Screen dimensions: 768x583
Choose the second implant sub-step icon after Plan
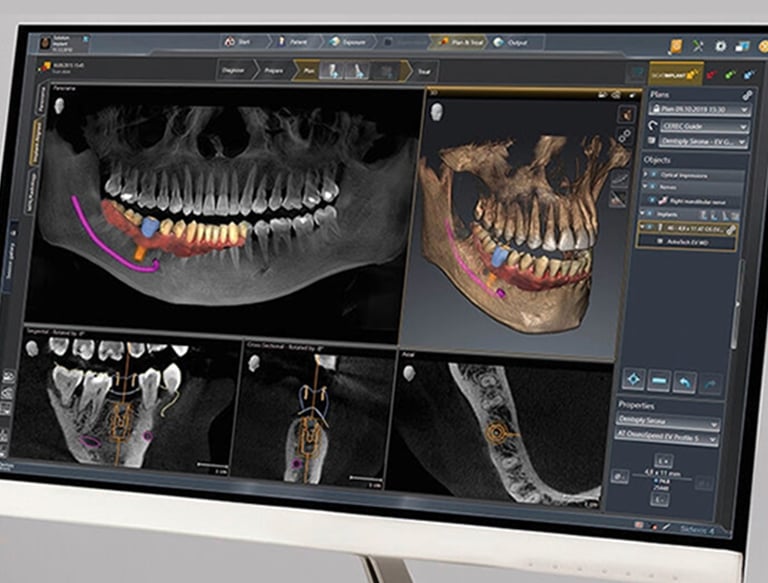(357, 72)
